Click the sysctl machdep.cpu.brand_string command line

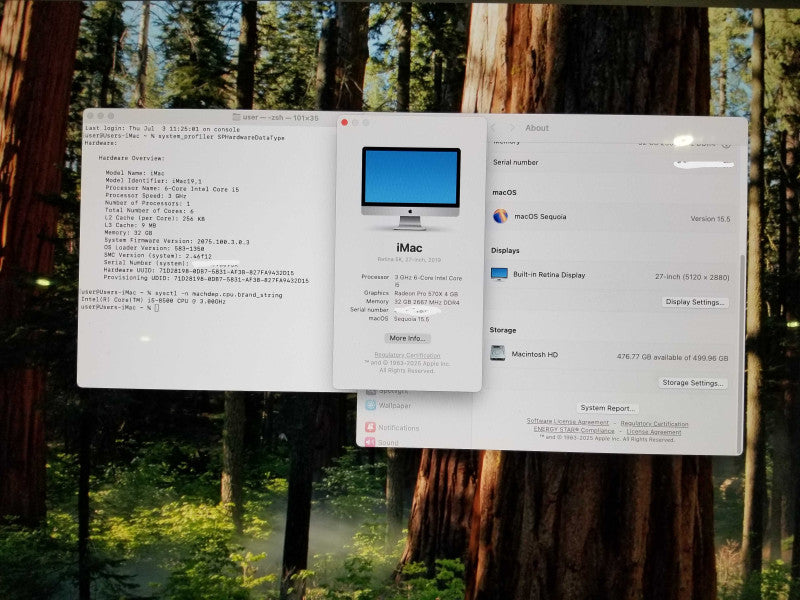[x=182, y=294]
